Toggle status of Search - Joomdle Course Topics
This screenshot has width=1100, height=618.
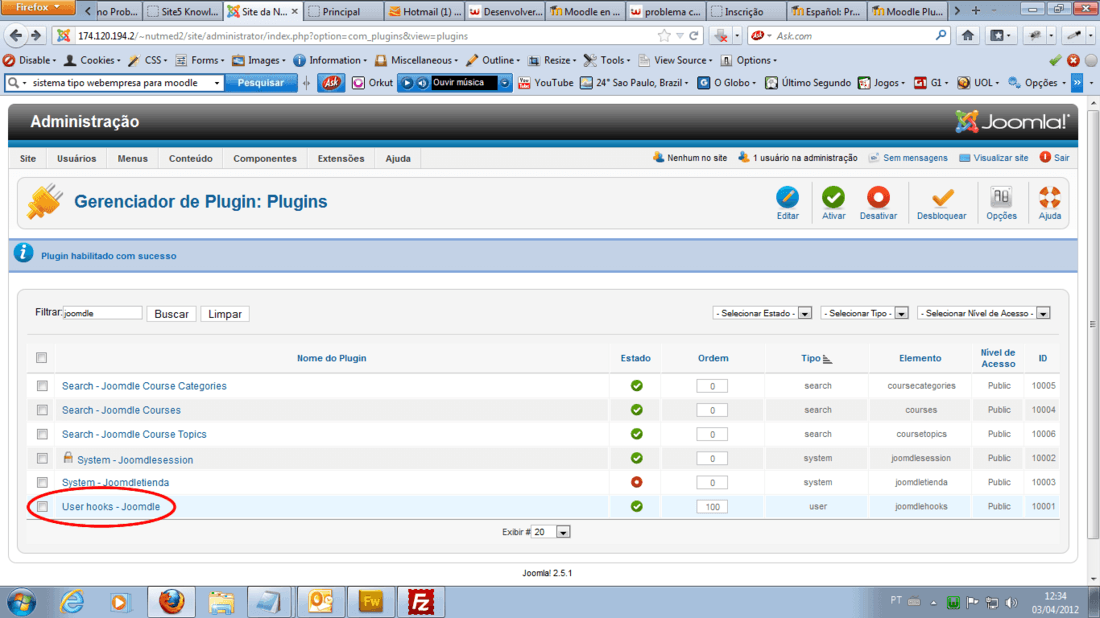click(x=636, y=434)
